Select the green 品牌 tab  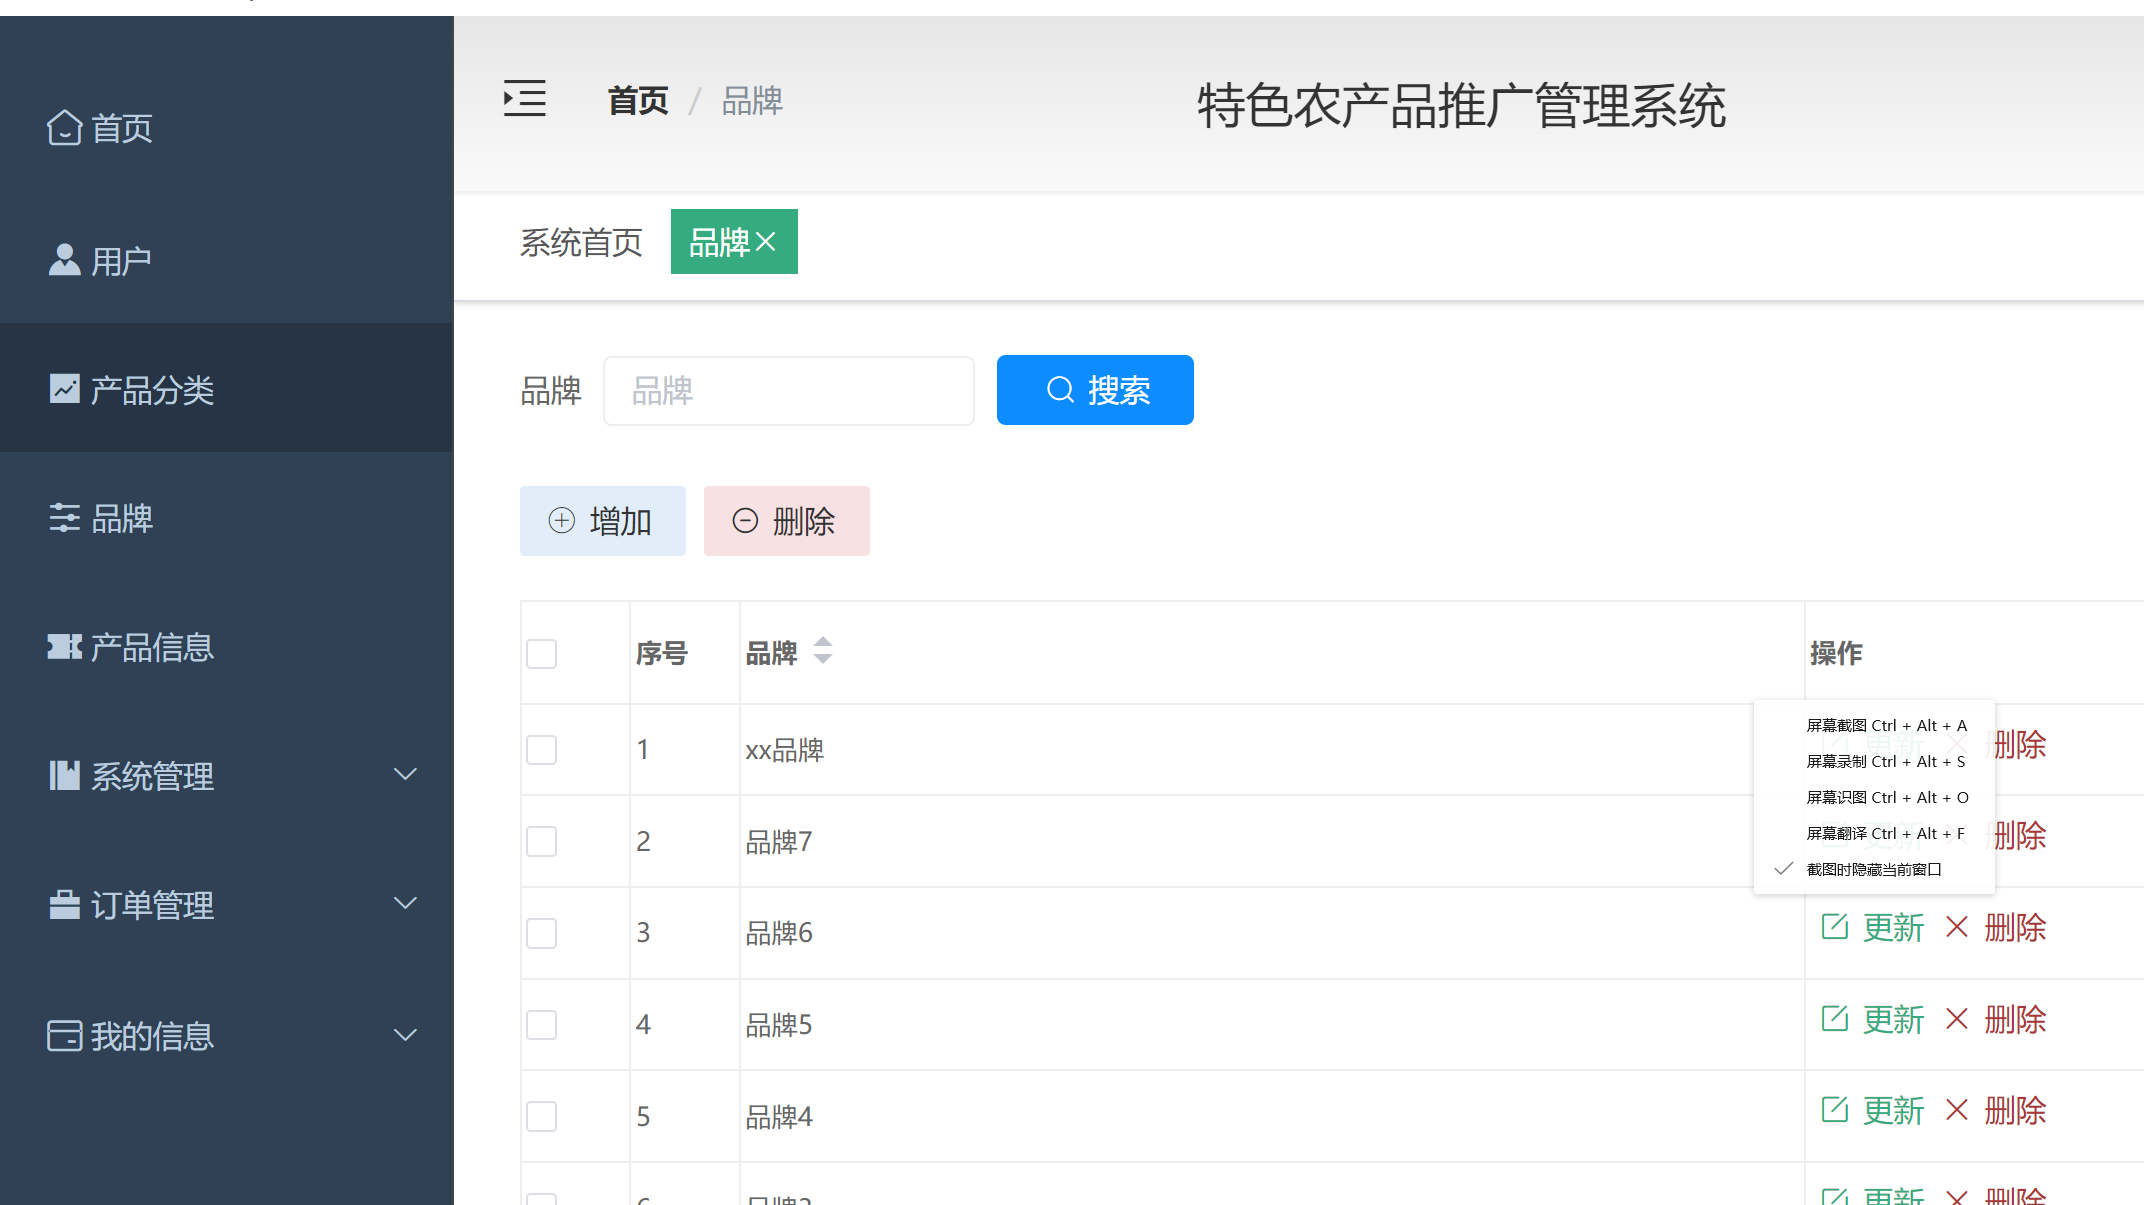click(x=734, y=241)
